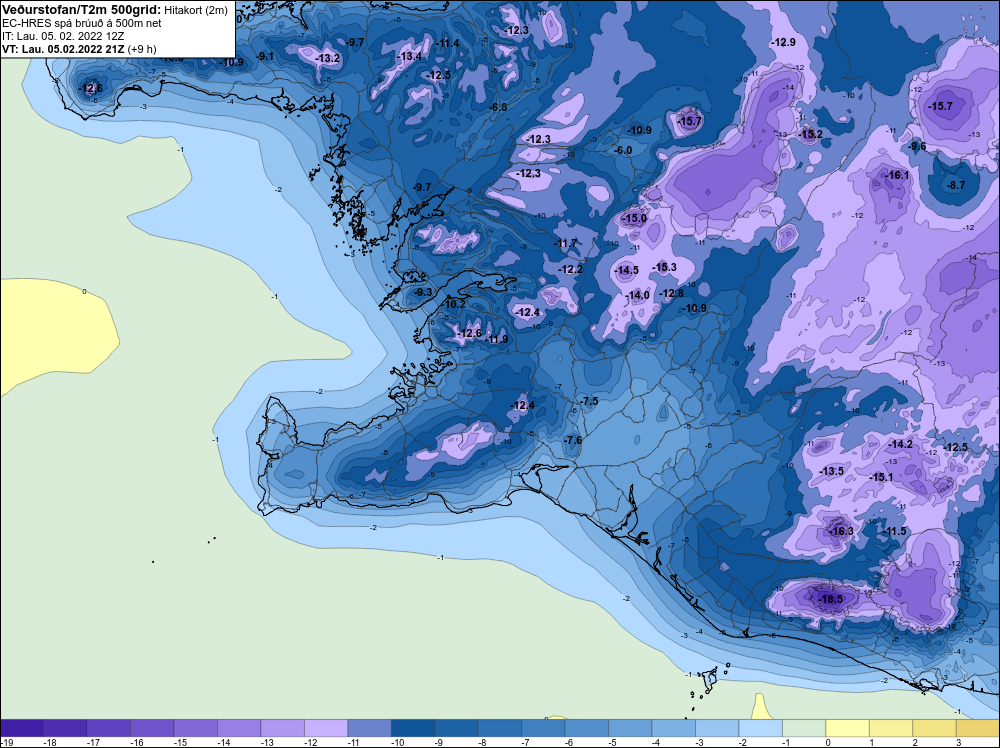Click the valid time 'VT: Lau. 05.02.2022 21Z'
Viewport: 1000px width, 748px height.
(x=63, y=49)
